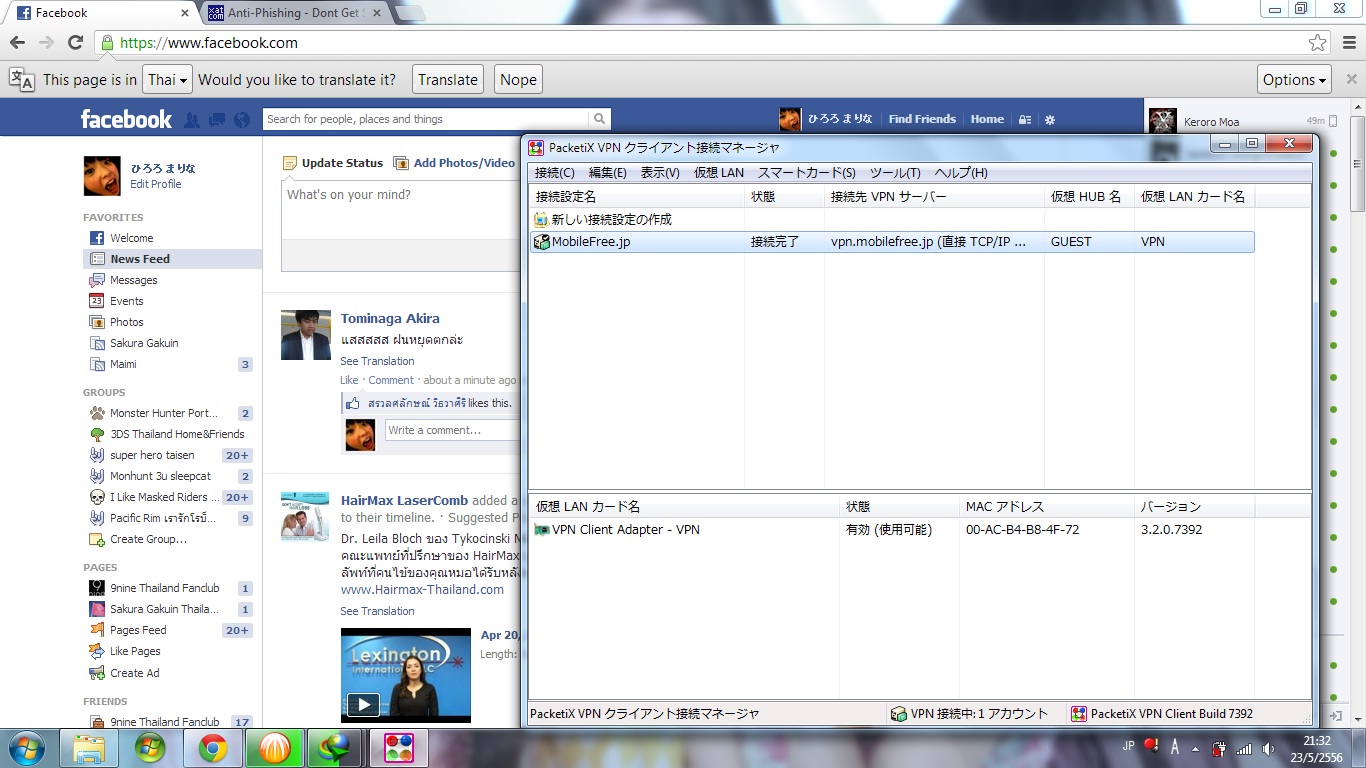Go back with Chrome's back arrow
Screen dimensions: 1366x768
(17, 42)
